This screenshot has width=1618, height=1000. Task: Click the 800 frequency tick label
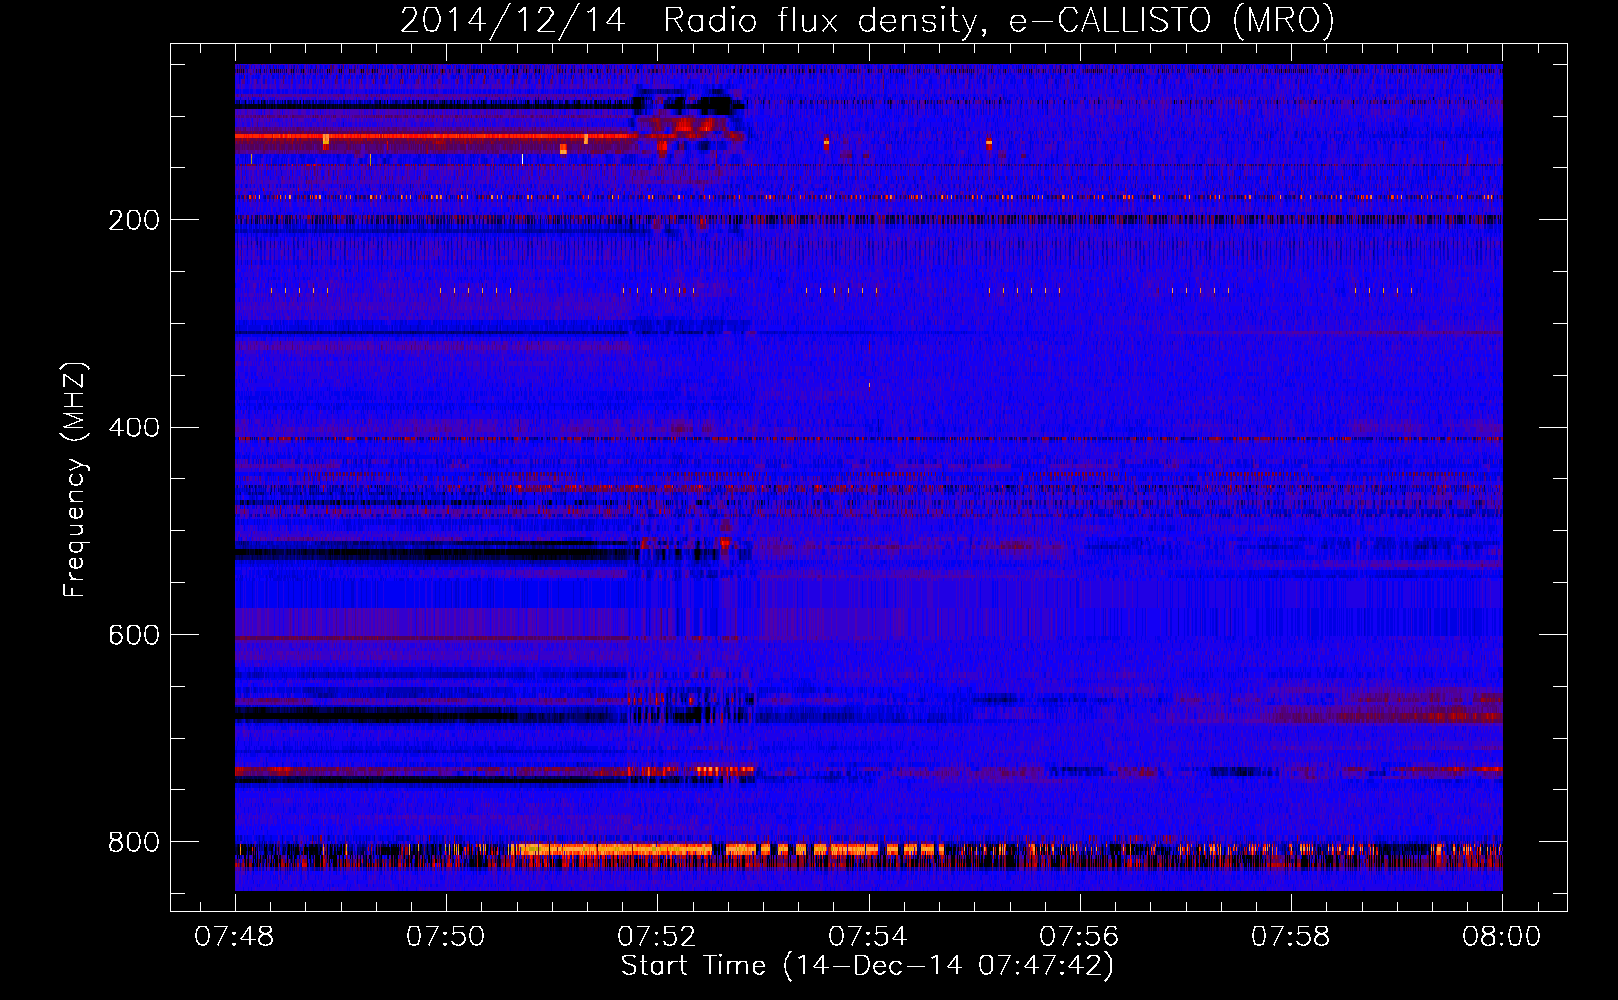(x=134, y=842)
